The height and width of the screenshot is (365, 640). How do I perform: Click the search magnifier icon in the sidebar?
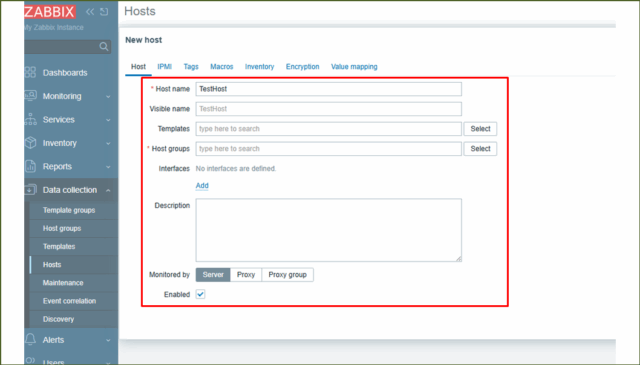click(x=104, y=47)
